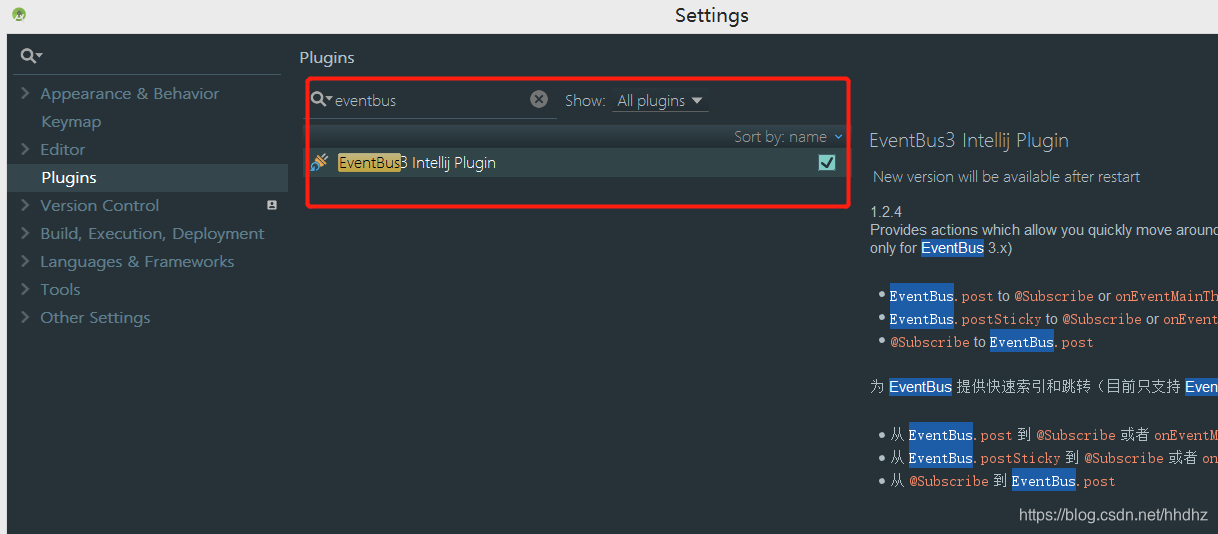Focus the plugin search field containing eventbus
The image size is (1218, 534).
pyautogui.click(x=430, y=100)
